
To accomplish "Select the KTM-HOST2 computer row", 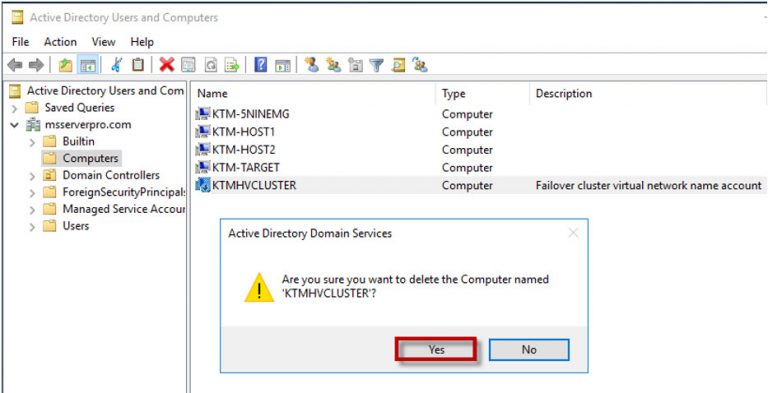I will (x=480, y=149).
